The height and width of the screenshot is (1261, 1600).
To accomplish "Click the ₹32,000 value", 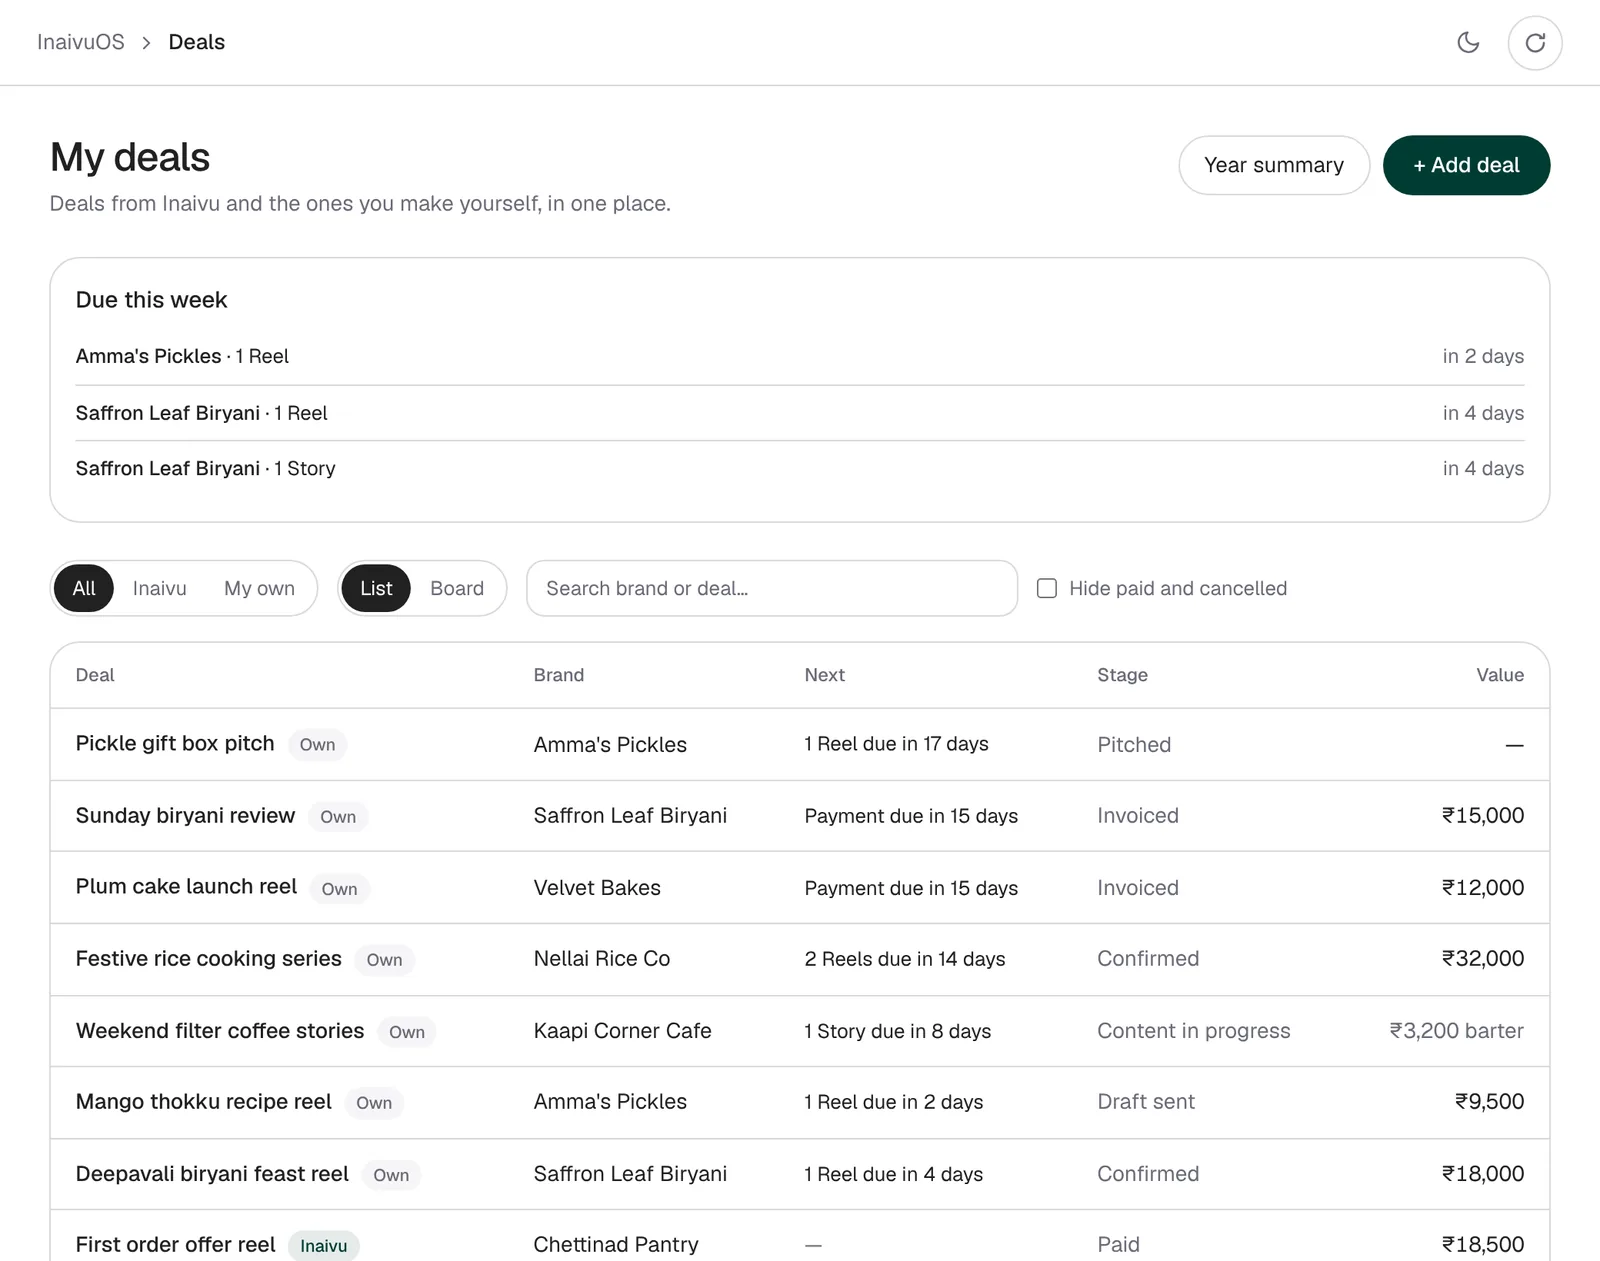I will tap(1482, 958).
